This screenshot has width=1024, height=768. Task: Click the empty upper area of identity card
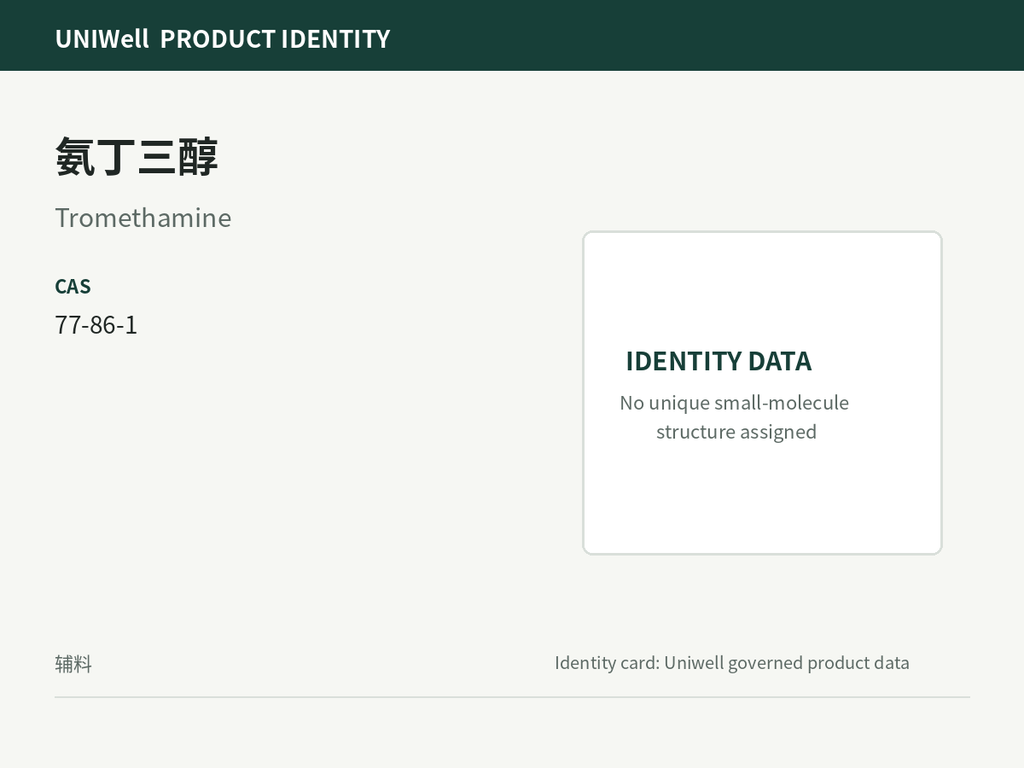pyautogui.click(x=762, y=287)
